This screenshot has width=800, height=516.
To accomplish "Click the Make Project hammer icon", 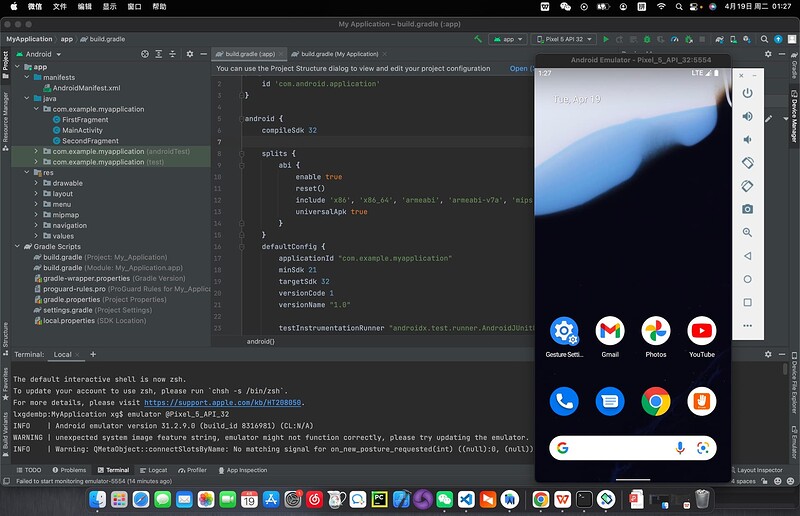I will [478, 39].
